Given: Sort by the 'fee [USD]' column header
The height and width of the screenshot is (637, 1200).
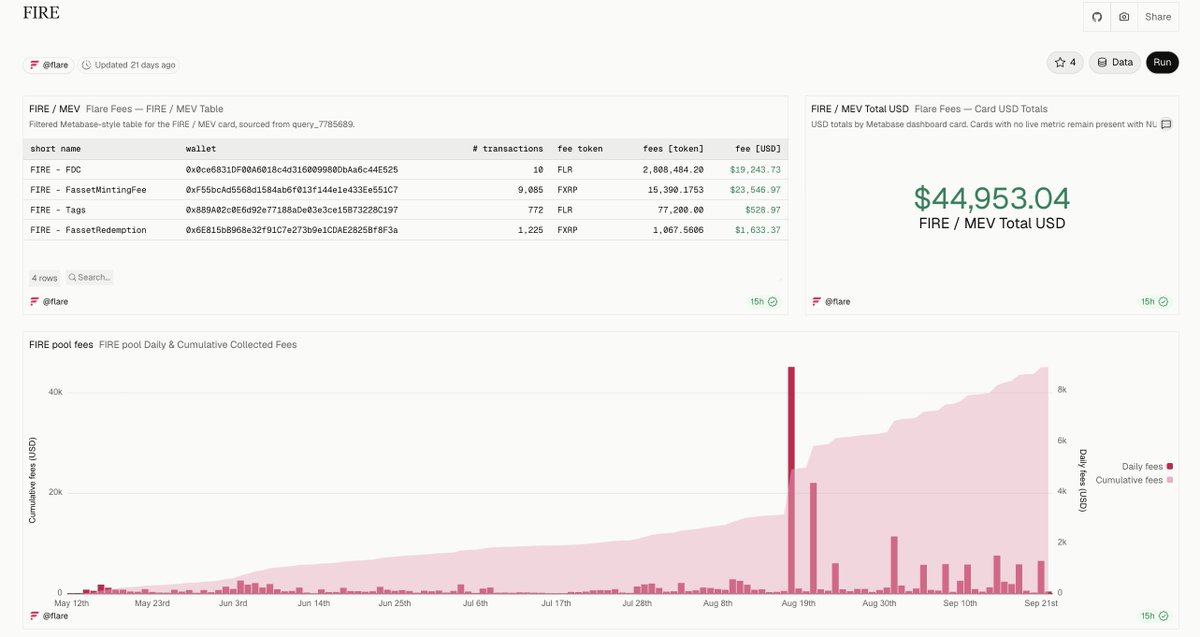Looking at the screenshot, I should (x=758, y=149).
